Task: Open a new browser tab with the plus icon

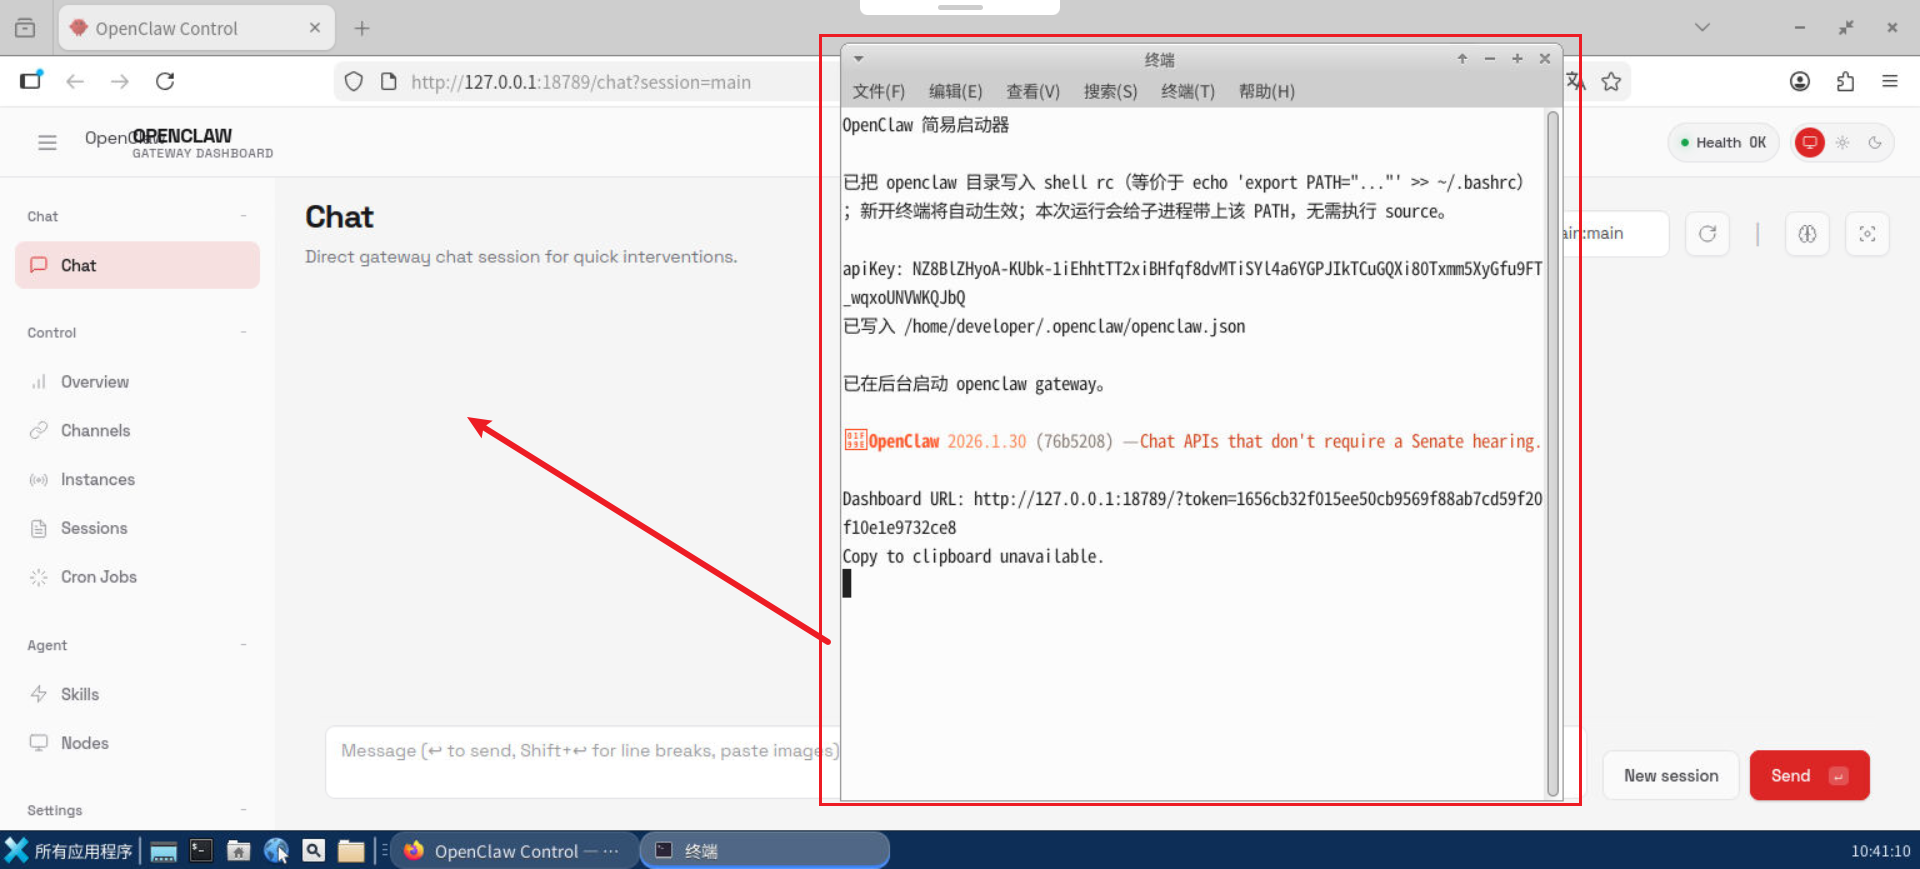Action: [362, 28]
